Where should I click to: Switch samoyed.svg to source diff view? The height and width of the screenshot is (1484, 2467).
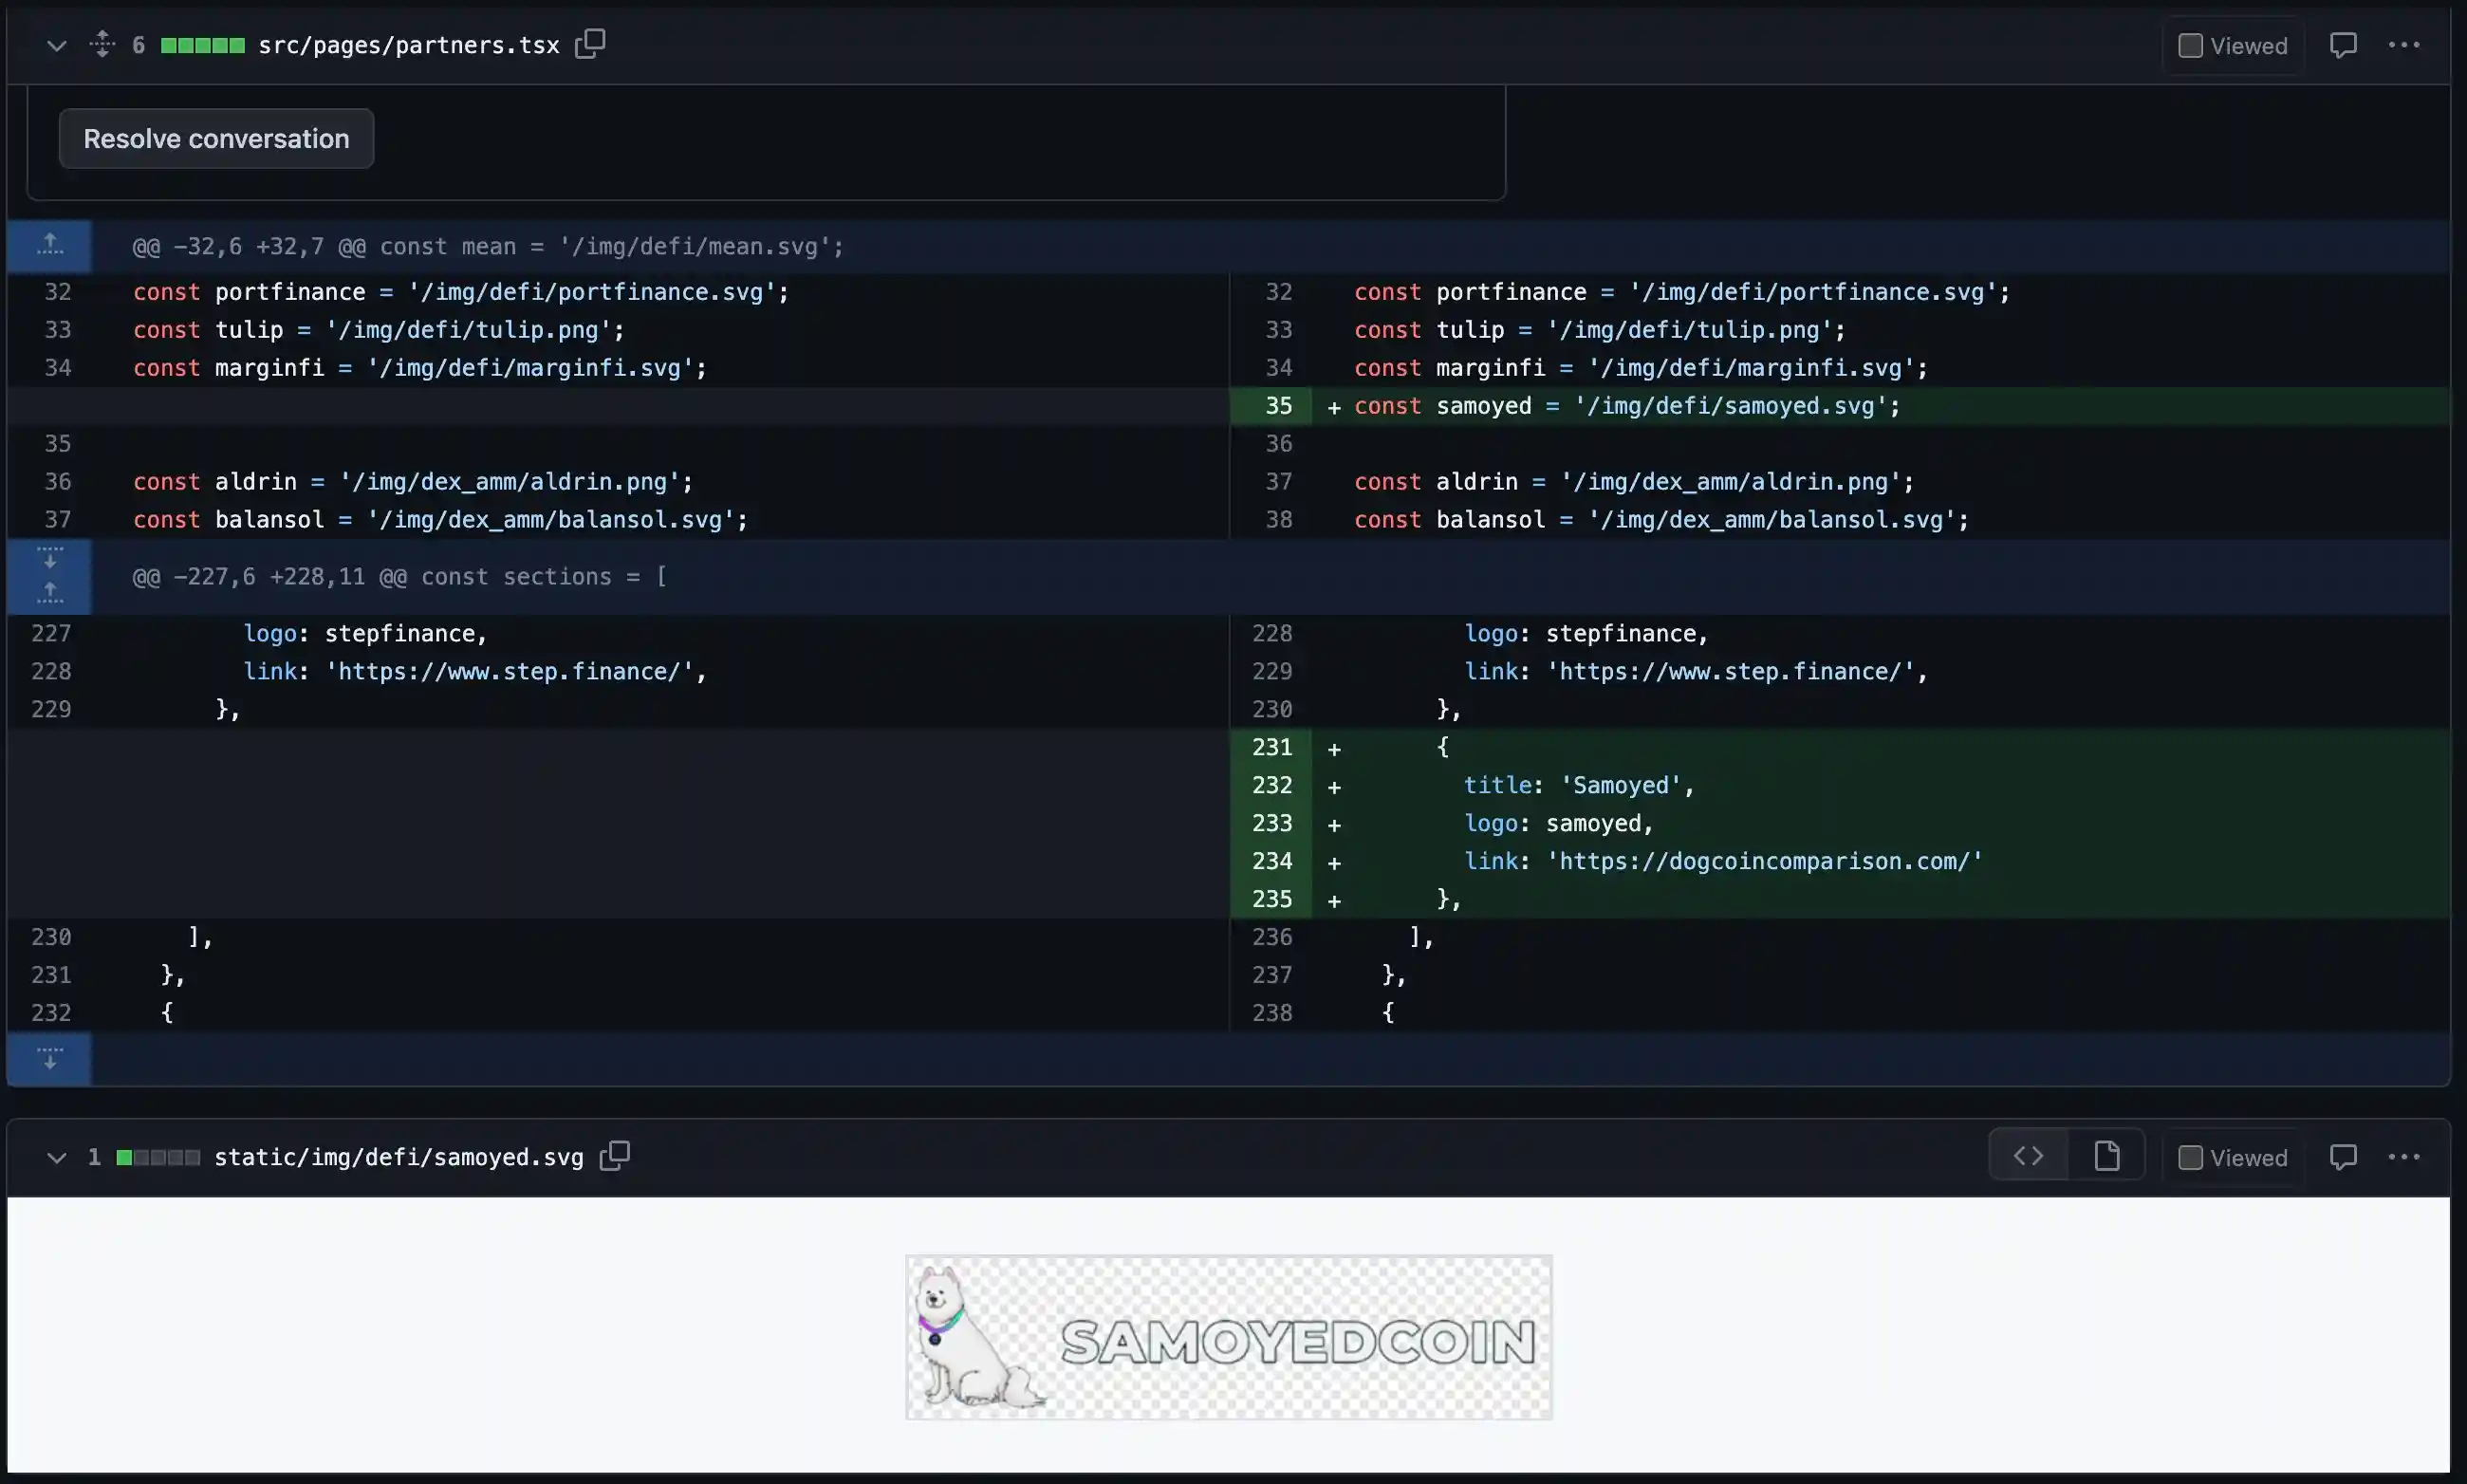[x=2028, y=1155]
